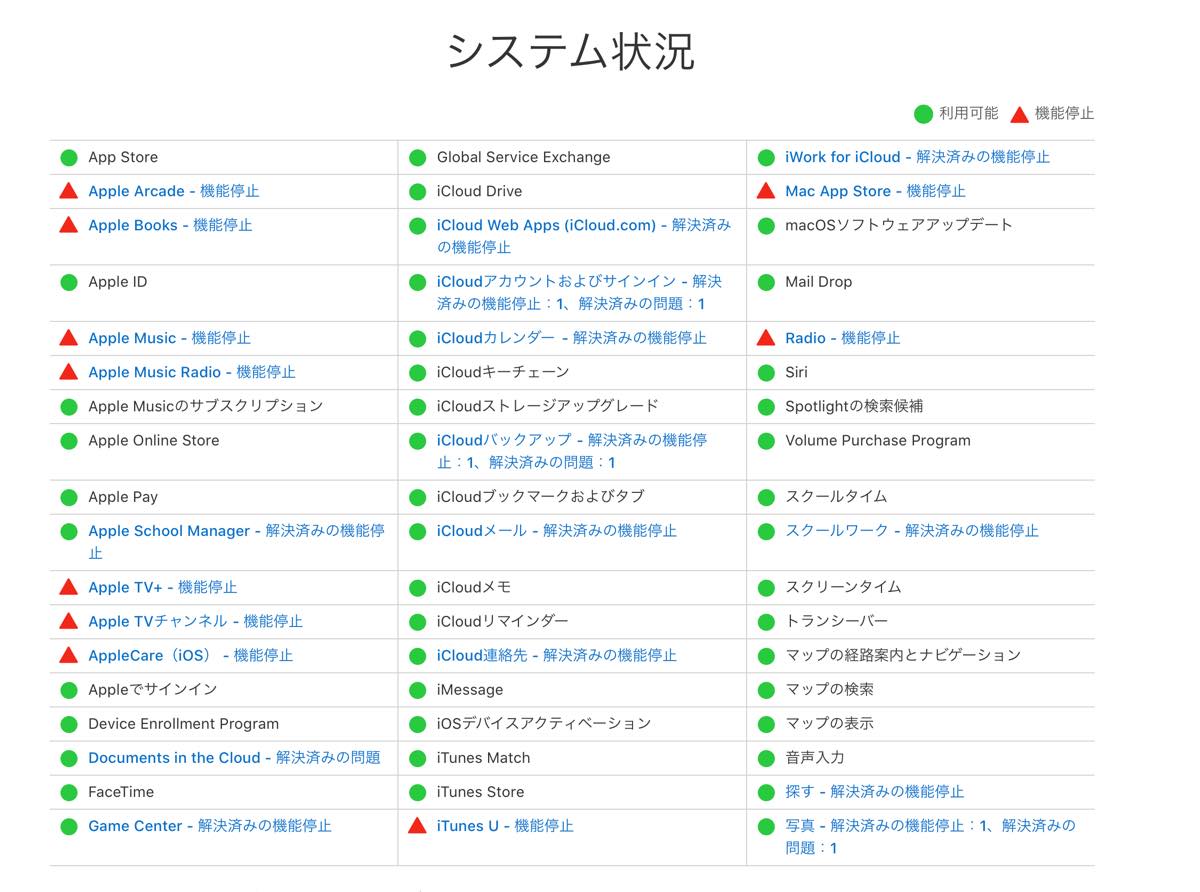Open the Game Center resolved outage link
Viewport: 1200px width, 892px height.
click(210, 826)
